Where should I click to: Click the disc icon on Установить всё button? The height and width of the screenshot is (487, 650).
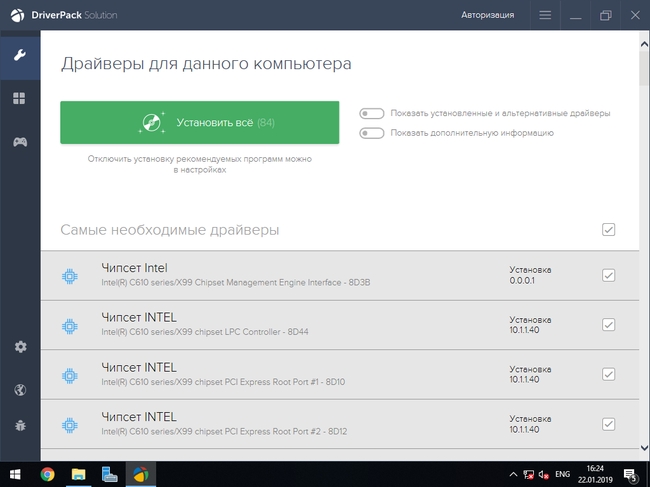coord(152,123)
